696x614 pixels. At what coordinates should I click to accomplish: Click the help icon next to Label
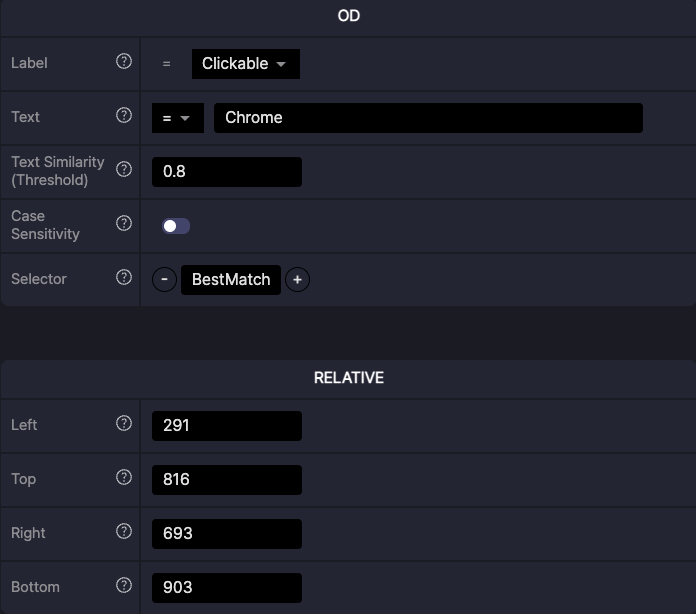point(124,62)
